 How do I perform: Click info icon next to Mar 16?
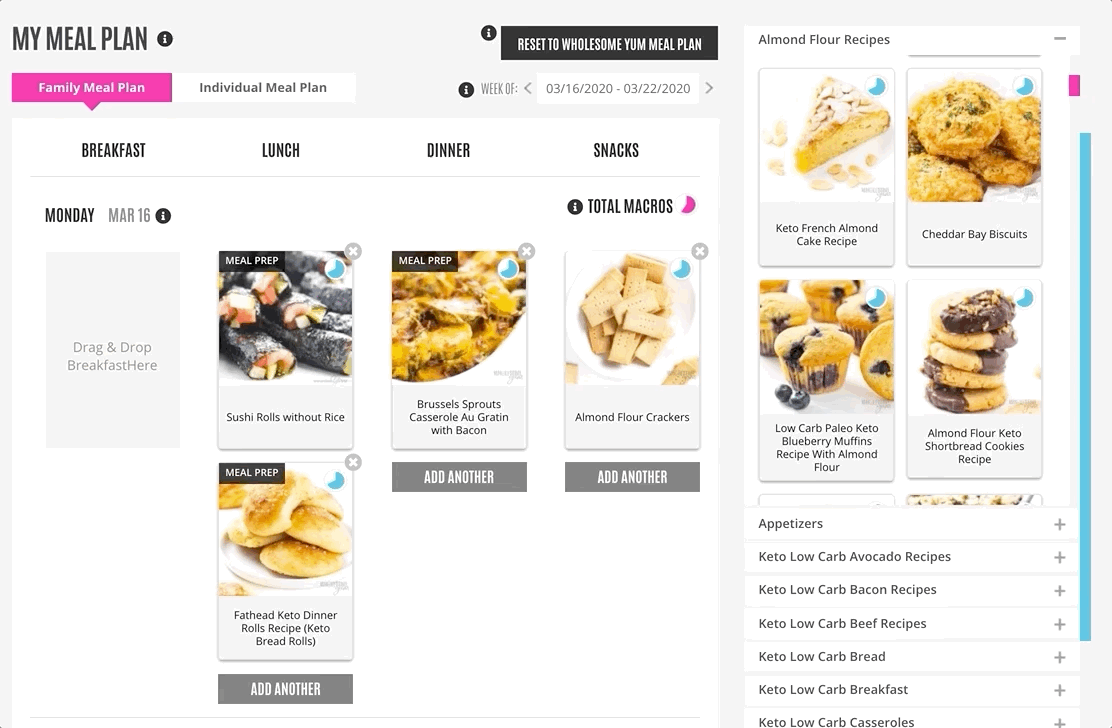tap(163, 215)
